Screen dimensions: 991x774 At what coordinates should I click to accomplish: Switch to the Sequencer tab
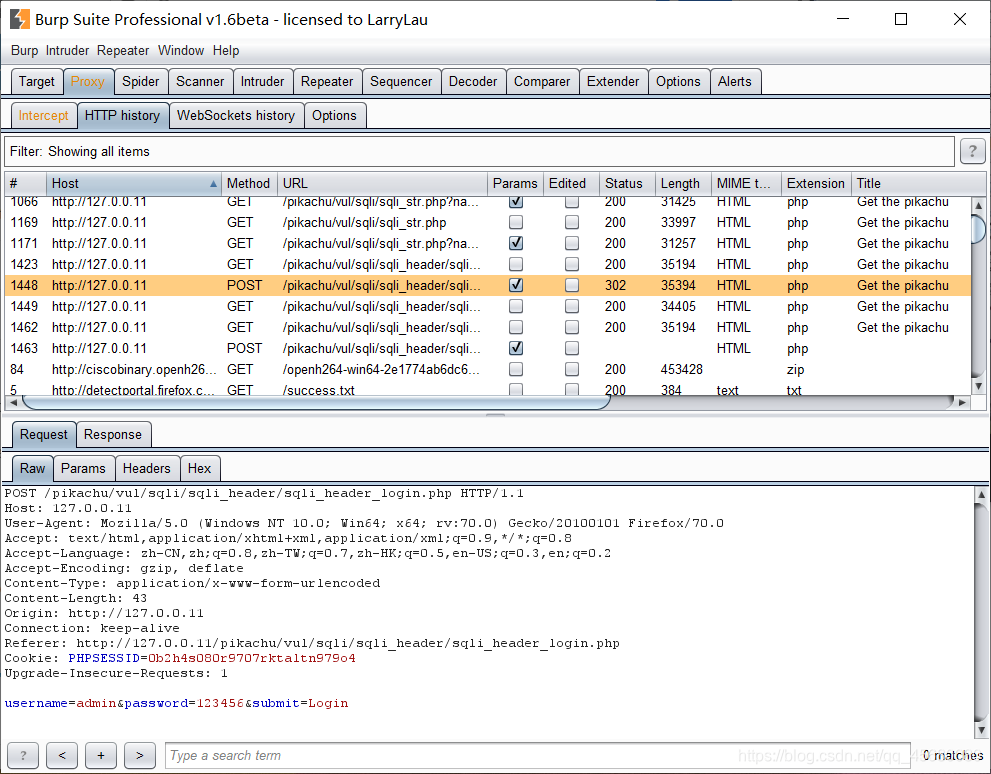click(x=401, y=82)
